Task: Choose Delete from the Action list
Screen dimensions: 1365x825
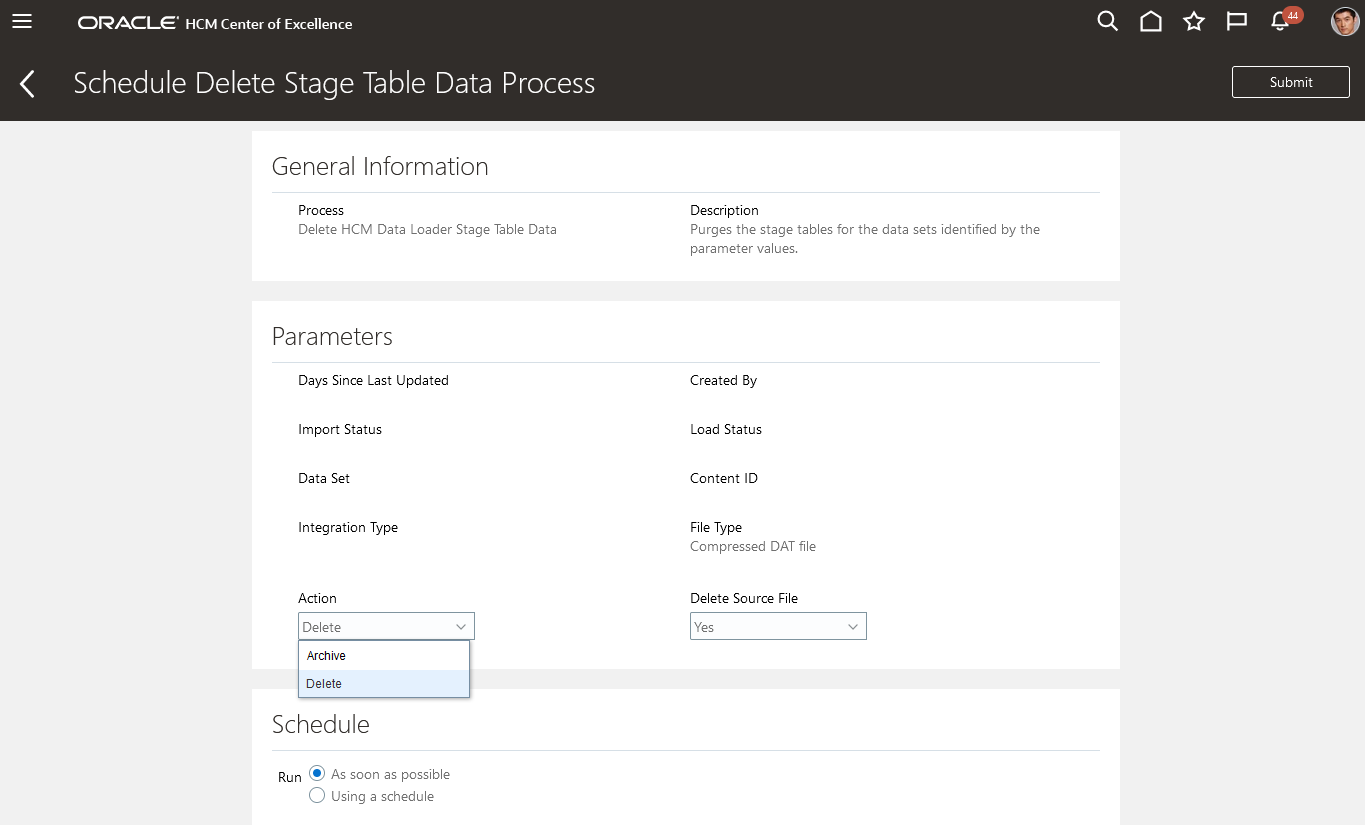Action: coord(324,684)
